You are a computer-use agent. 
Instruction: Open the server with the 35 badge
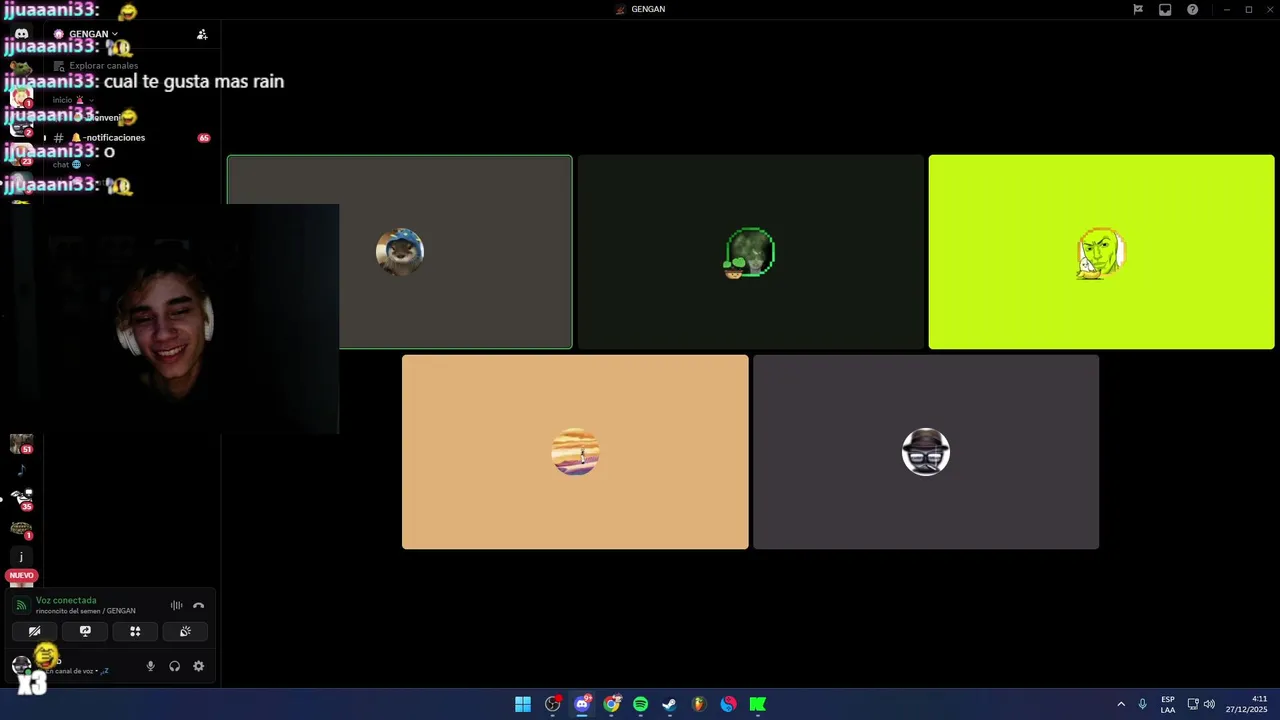point(21,499)
